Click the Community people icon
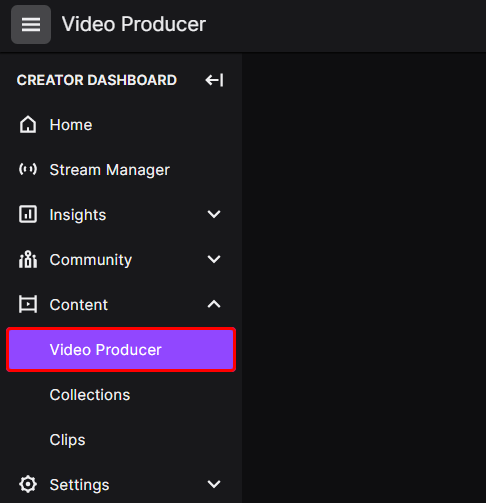 point(28,259)
